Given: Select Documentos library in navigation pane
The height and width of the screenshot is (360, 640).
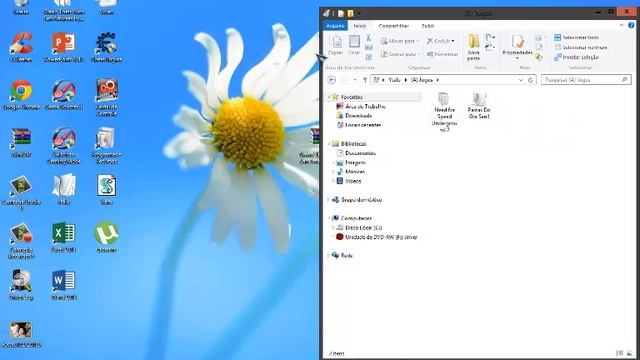Looking at the screenshot, I should 360,153.
